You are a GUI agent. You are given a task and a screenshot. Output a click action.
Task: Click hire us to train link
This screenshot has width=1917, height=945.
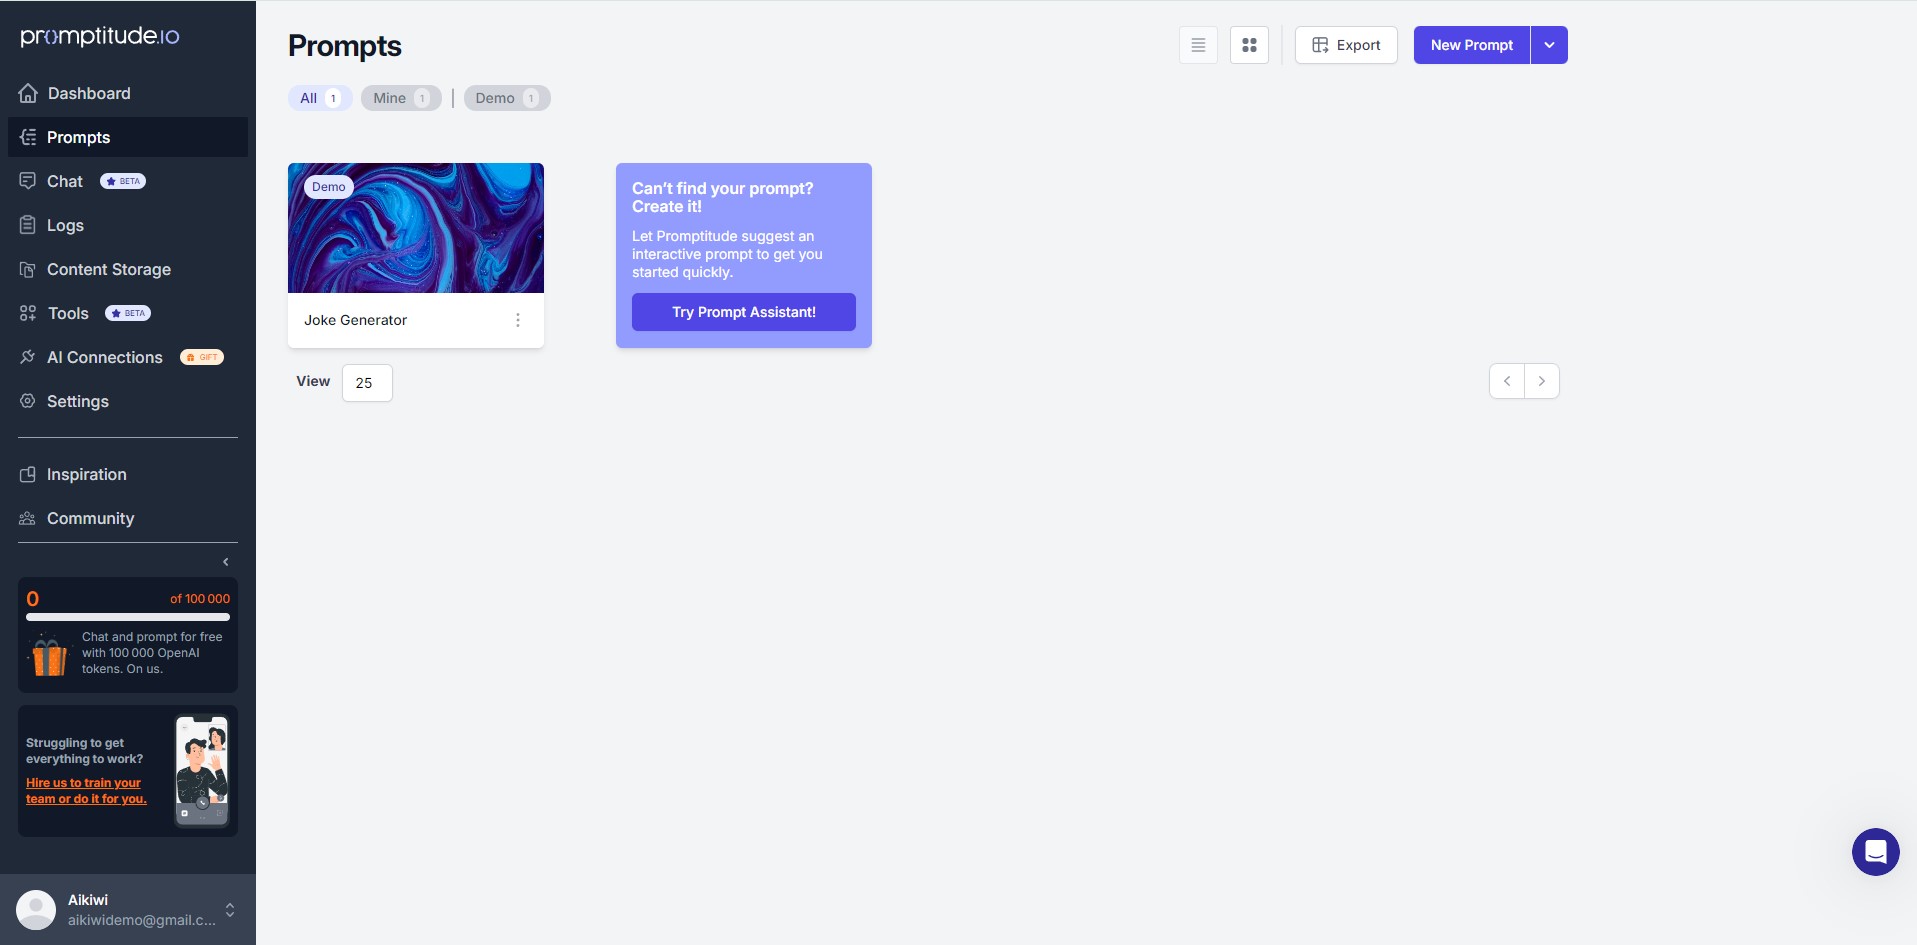click(x=86, y=791)
